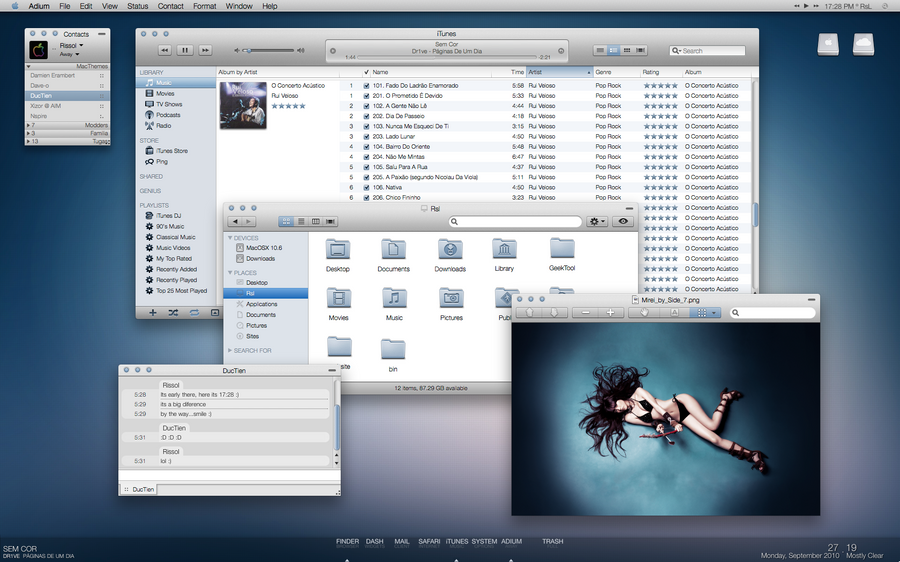Collapse PLACES section in Finder sidebar
The image size is (900, 562).
[x=230, y=273]
